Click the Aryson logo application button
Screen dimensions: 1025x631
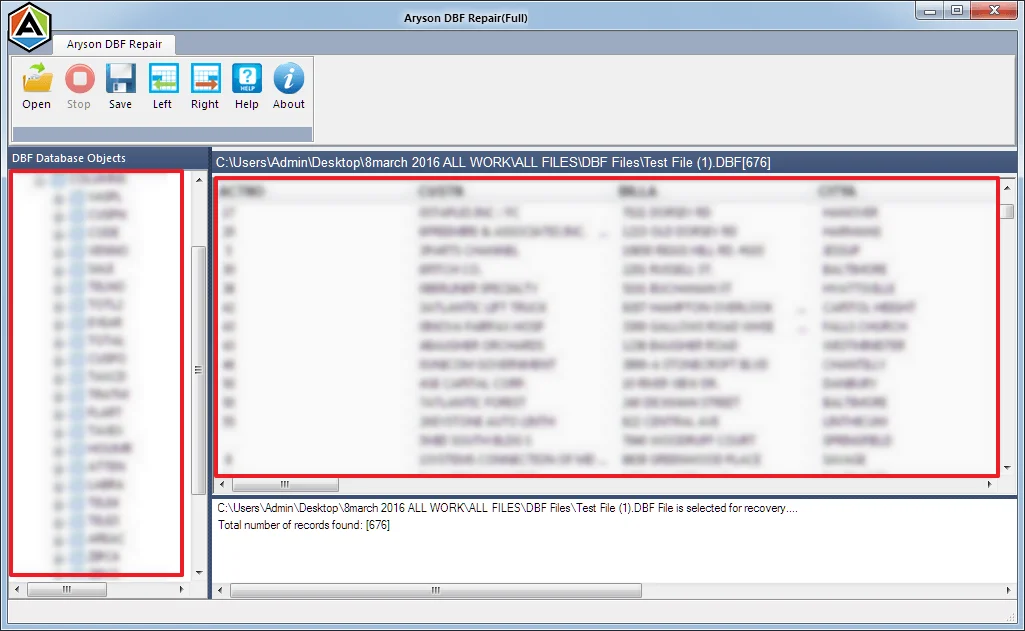pos(29,27)
